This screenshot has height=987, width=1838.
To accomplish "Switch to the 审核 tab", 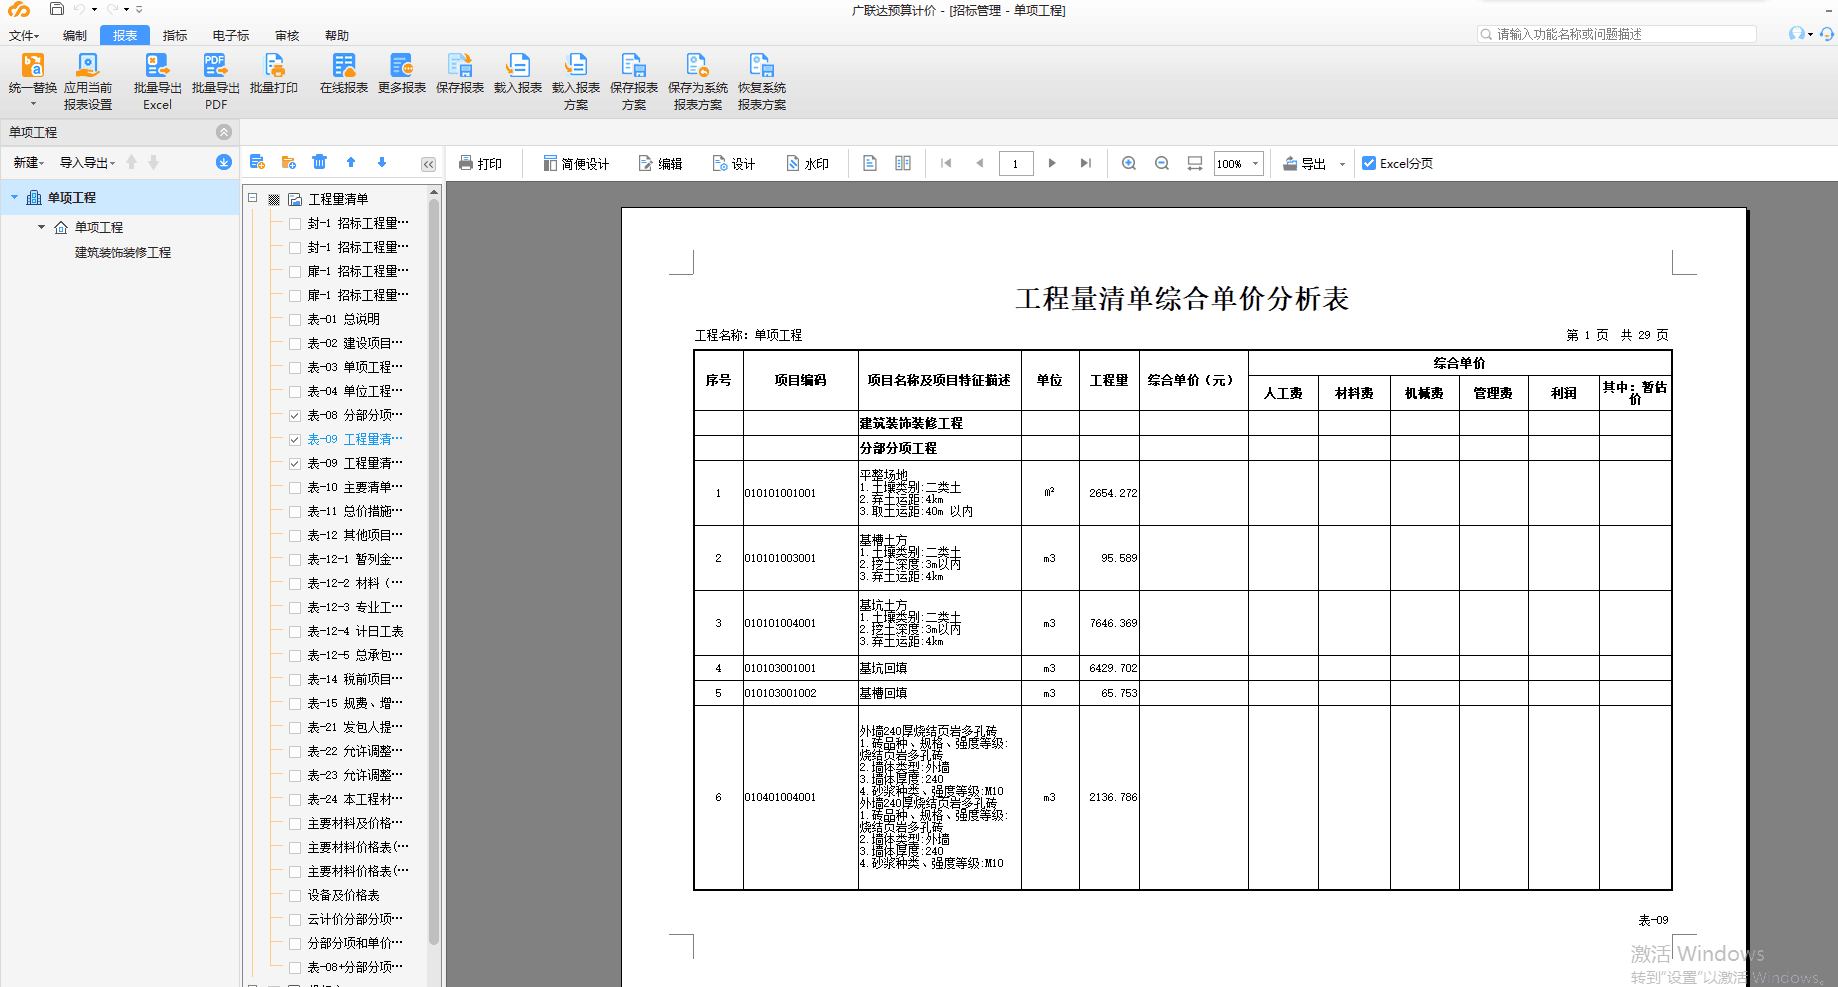I will [287, 35].
